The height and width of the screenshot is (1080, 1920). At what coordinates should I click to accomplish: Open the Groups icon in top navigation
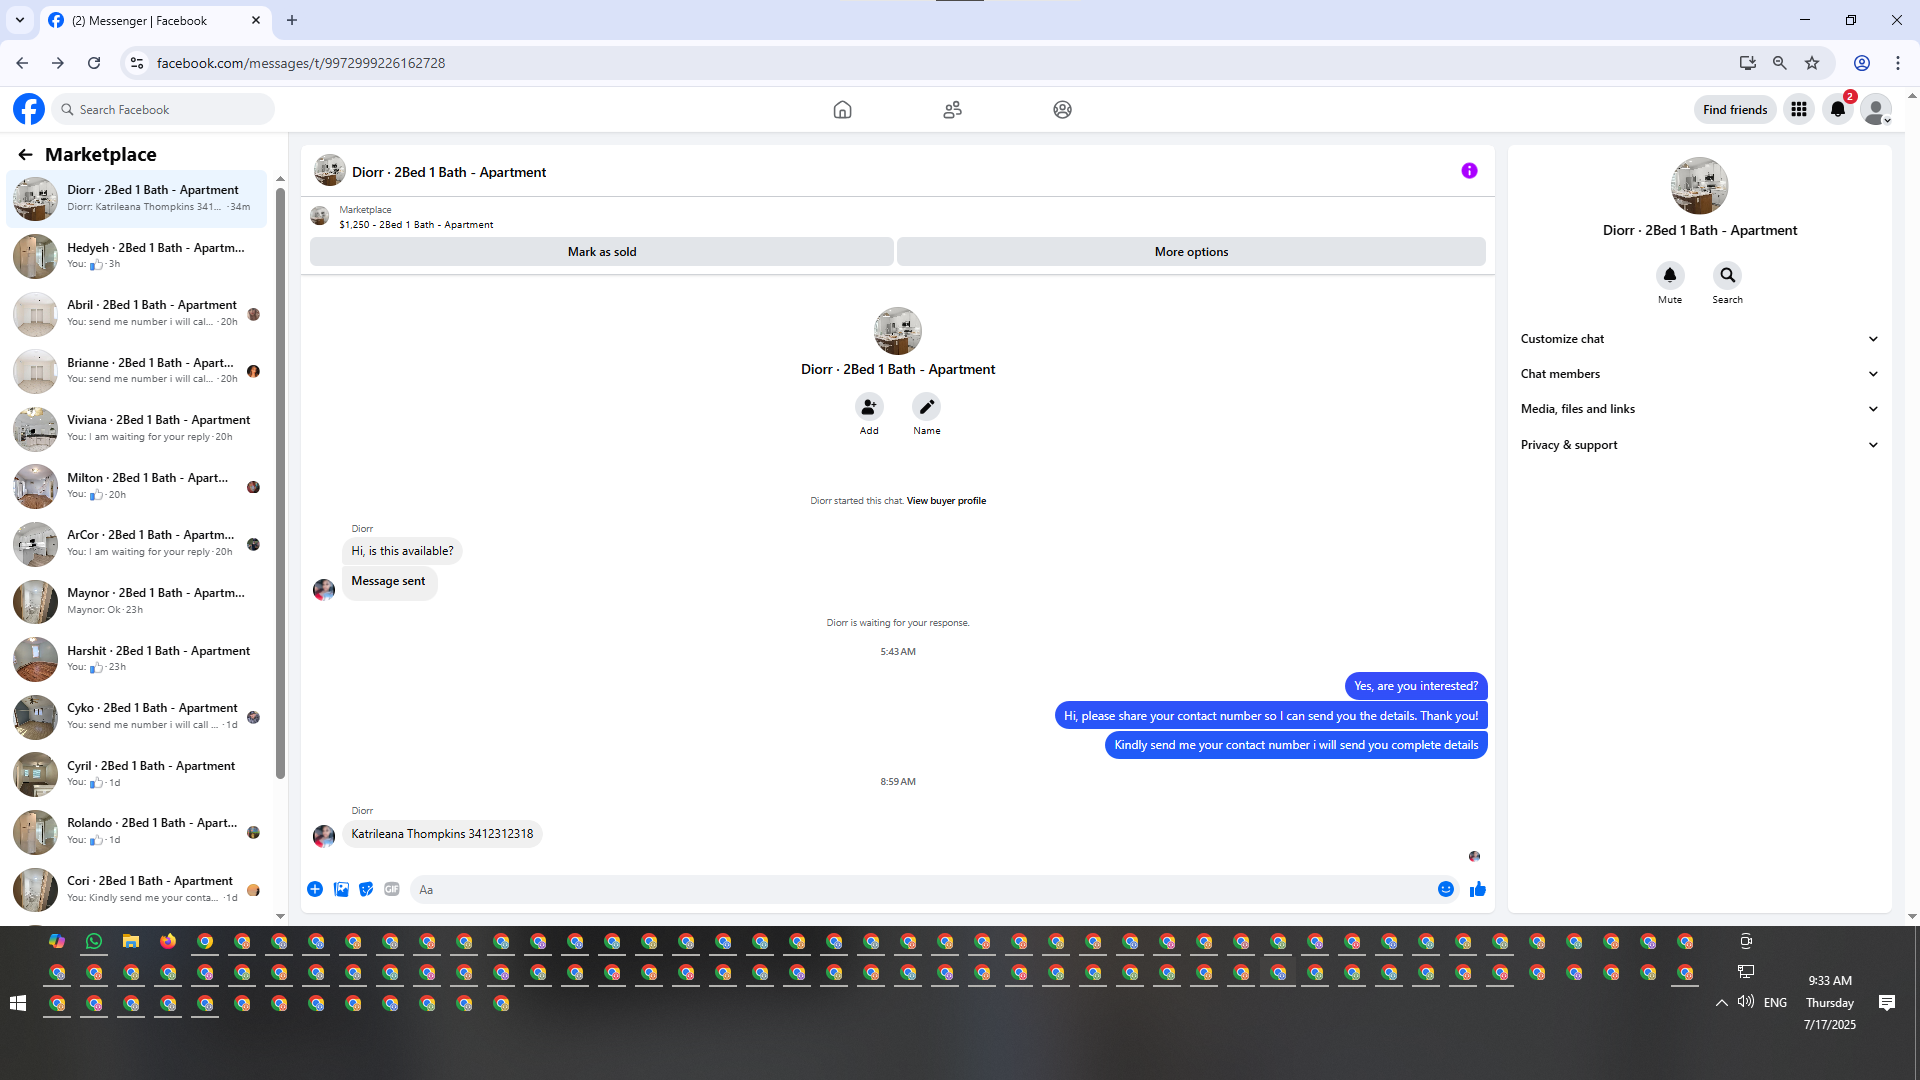point(1062,110)
